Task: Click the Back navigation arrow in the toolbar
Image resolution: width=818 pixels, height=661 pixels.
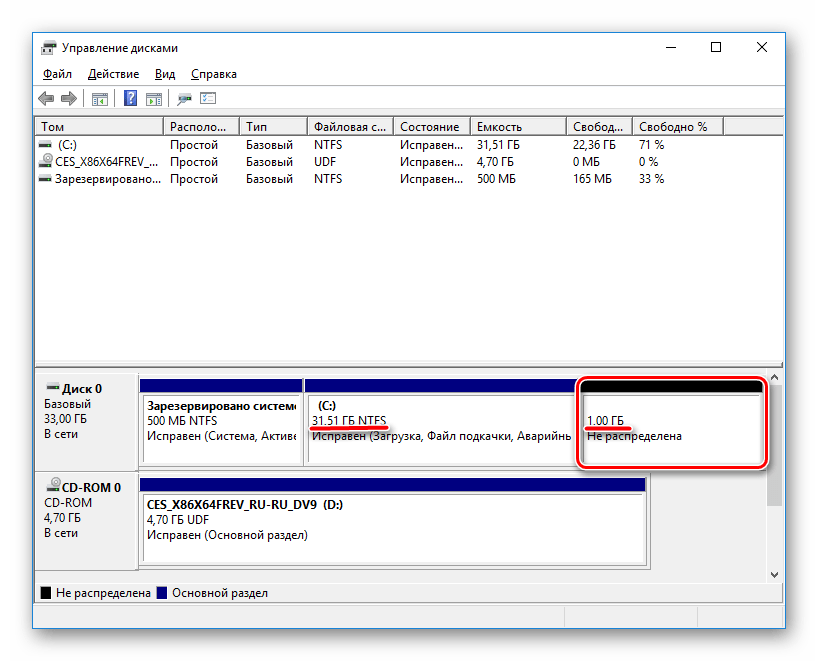Action: pos(45,98)
